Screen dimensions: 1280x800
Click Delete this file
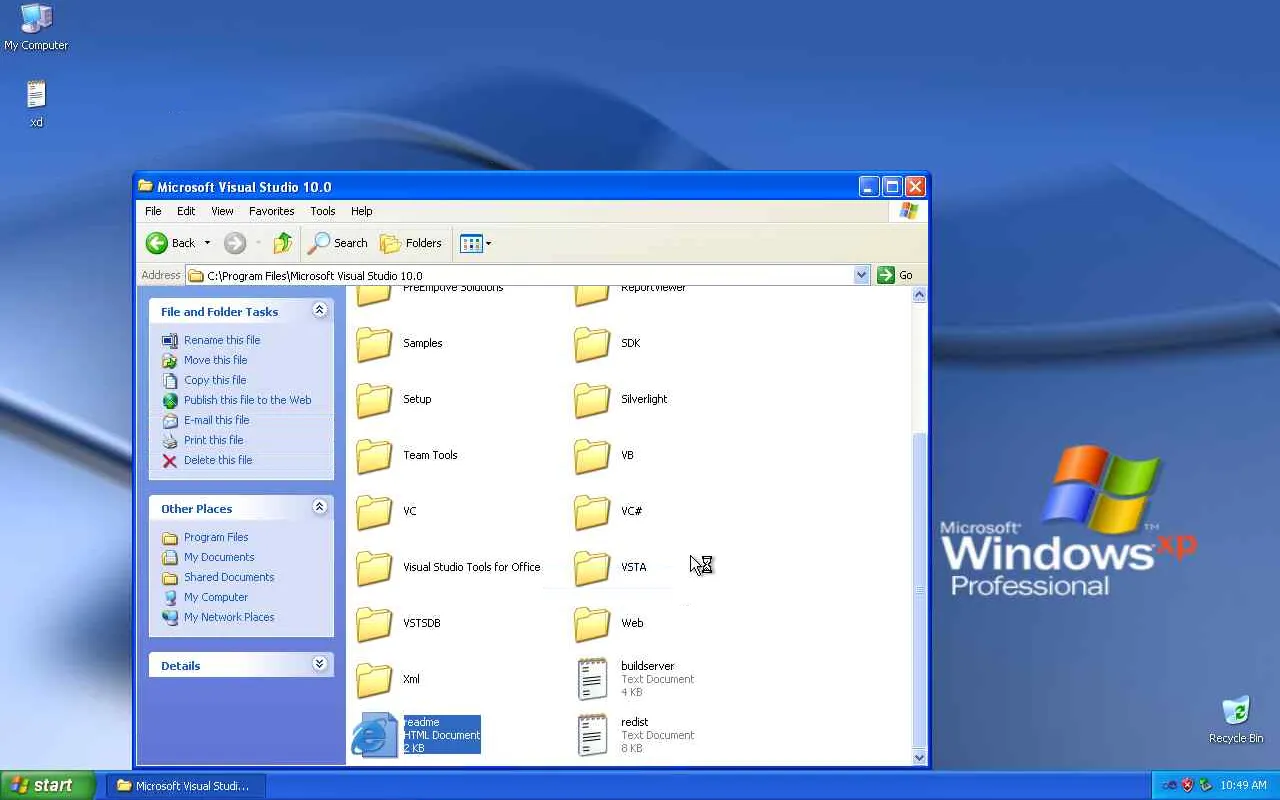(x=218, y=460)
